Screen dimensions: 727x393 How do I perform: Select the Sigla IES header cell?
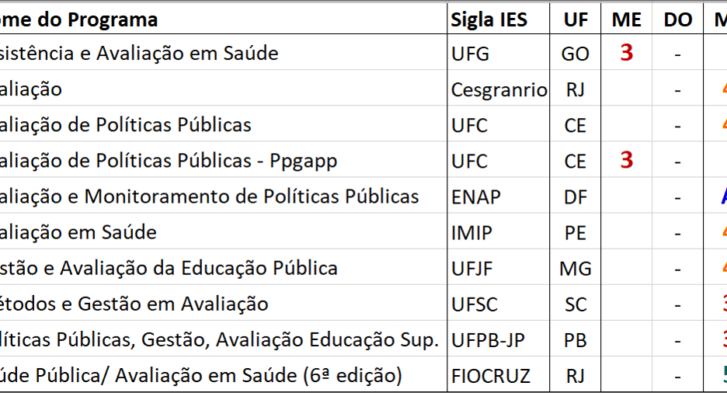point(498,19)
